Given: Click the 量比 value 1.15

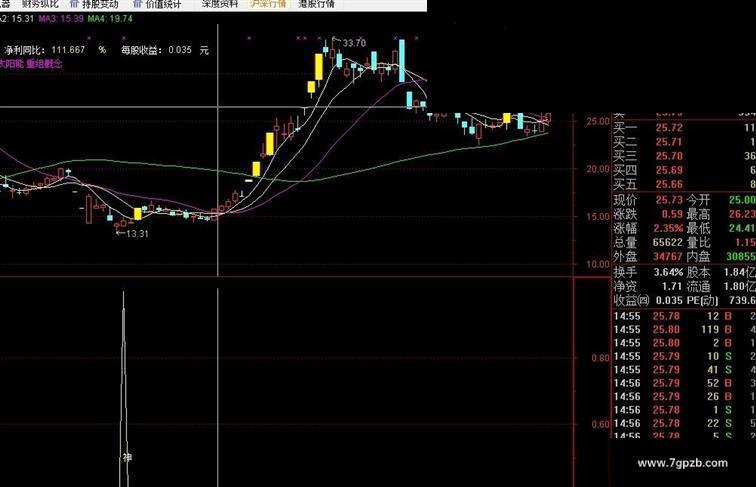Looking at the screenshot, I should pos(745,242).
